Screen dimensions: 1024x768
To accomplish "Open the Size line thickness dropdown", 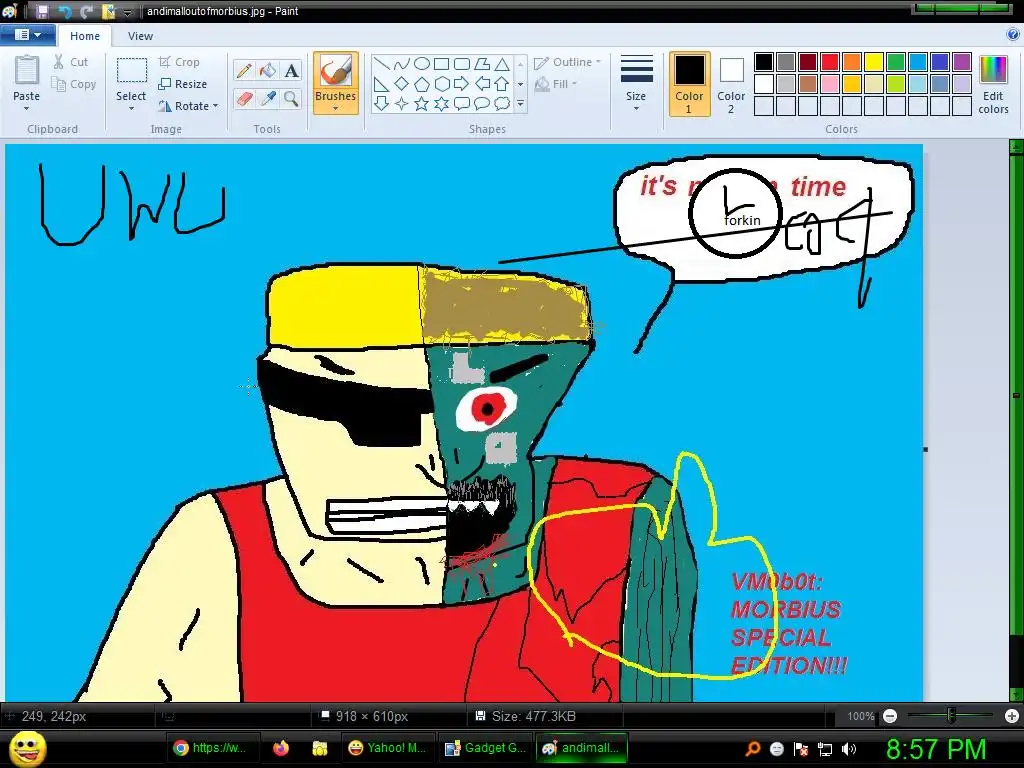I will coord(636,84).
